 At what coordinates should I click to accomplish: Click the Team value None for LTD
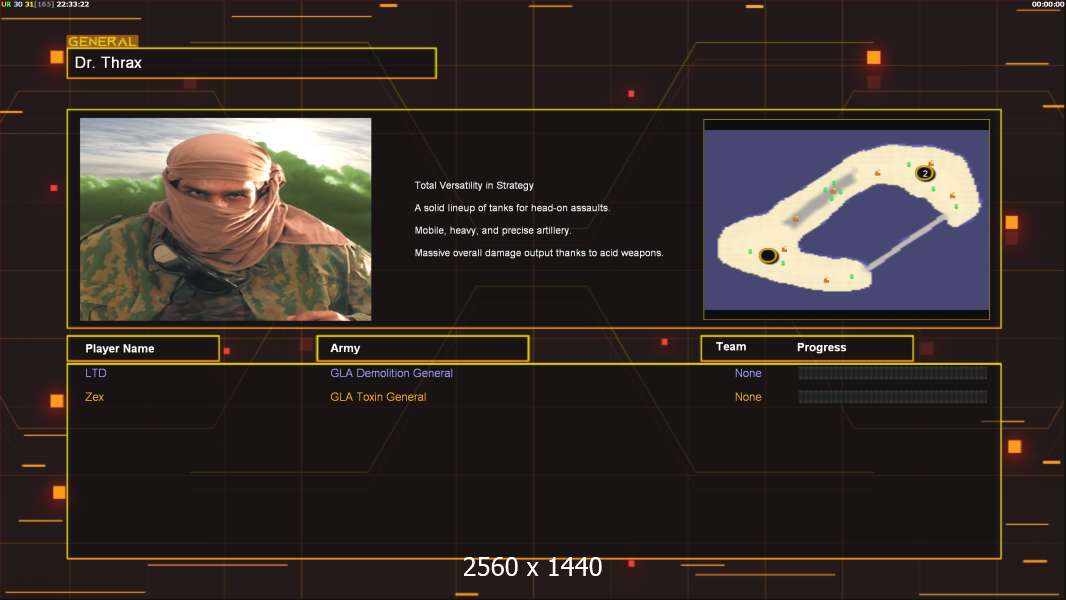[x=748, y=373]
